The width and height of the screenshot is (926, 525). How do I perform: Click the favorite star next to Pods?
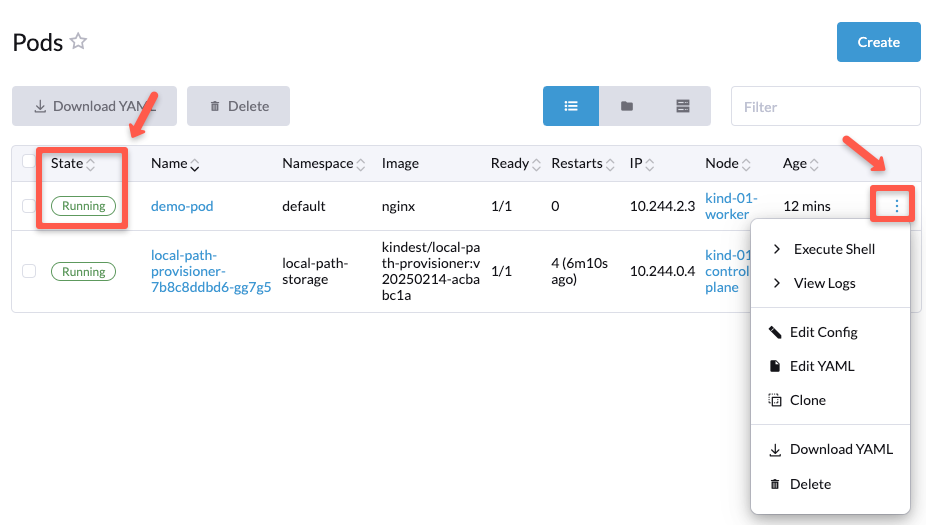pos(78,42)
